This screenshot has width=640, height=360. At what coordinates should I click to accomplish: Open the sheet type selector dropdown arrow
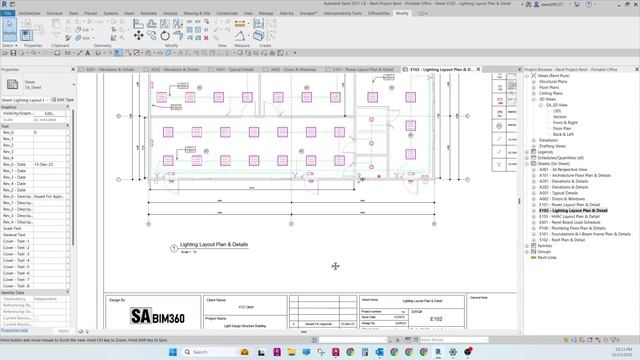pyautogui.click(x=74, y=84)
